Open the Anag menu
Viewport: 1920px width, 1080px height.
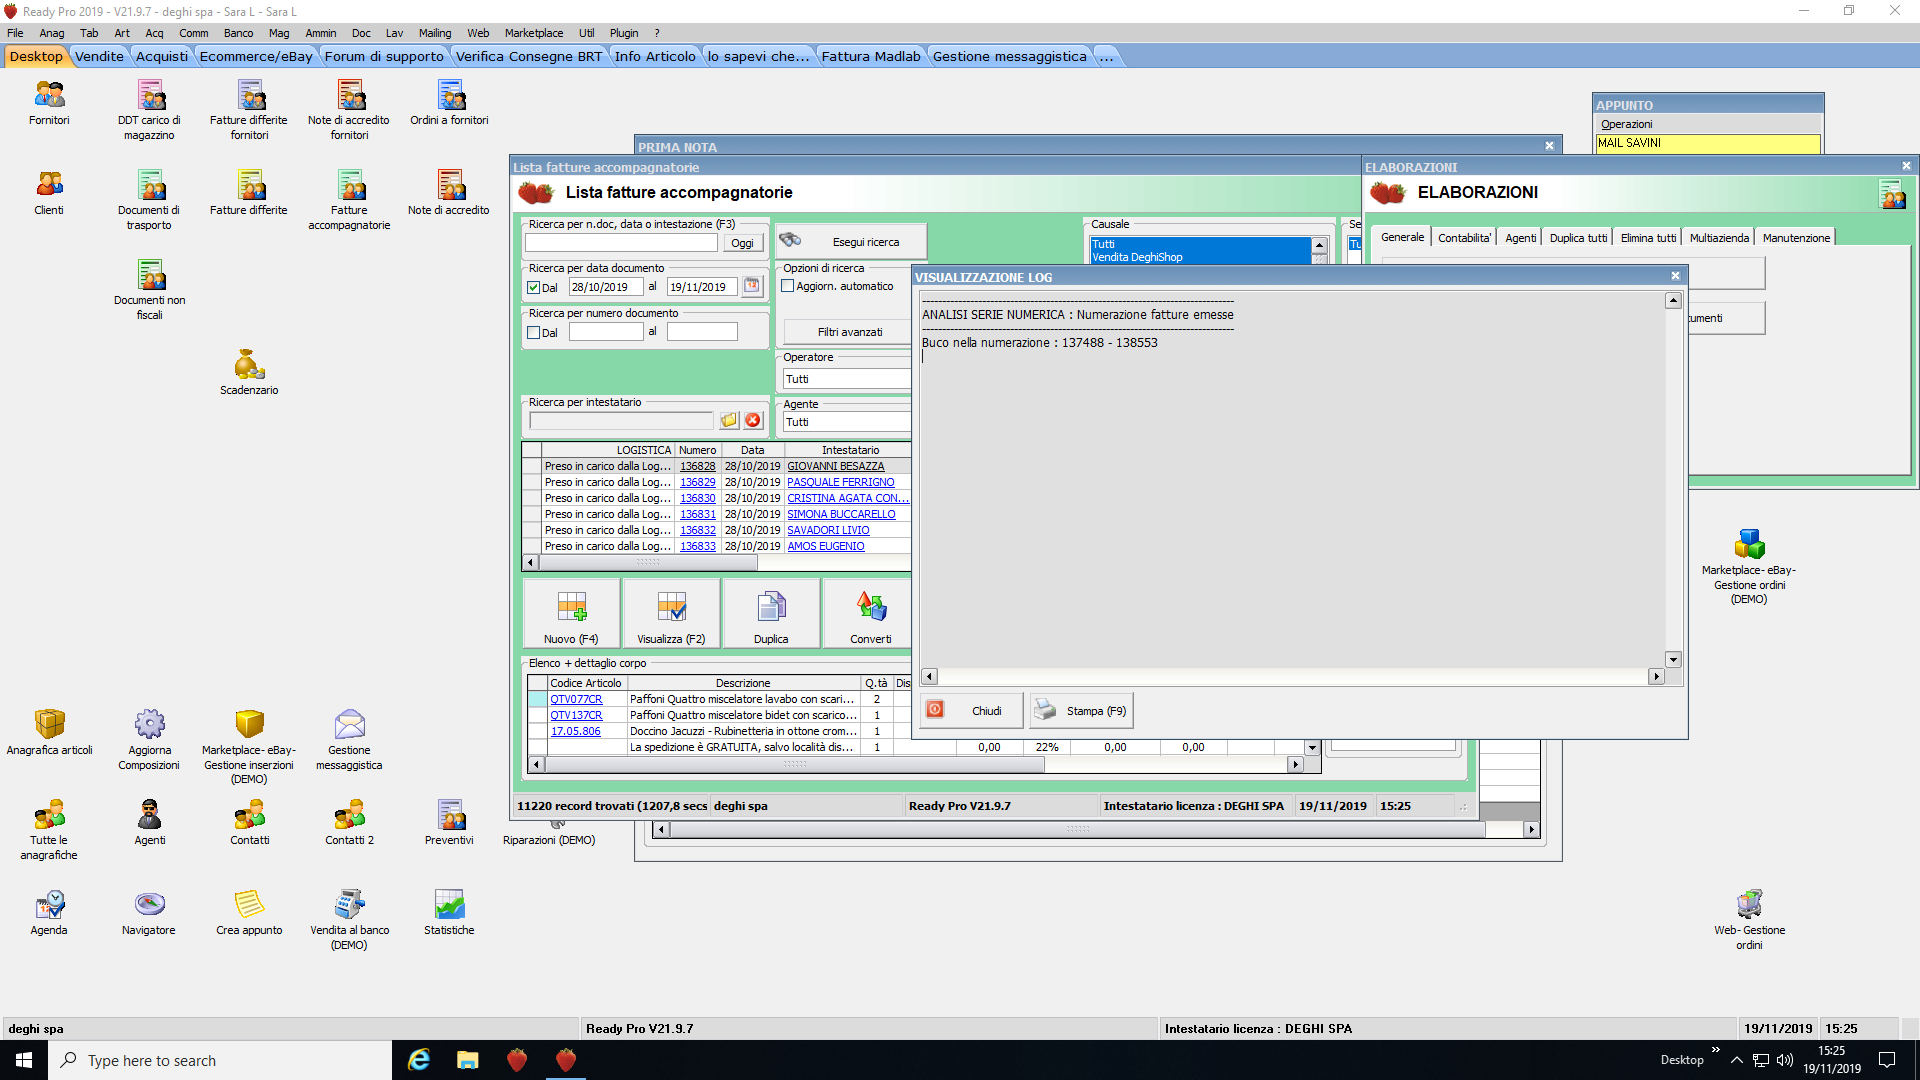pos(51,33)
